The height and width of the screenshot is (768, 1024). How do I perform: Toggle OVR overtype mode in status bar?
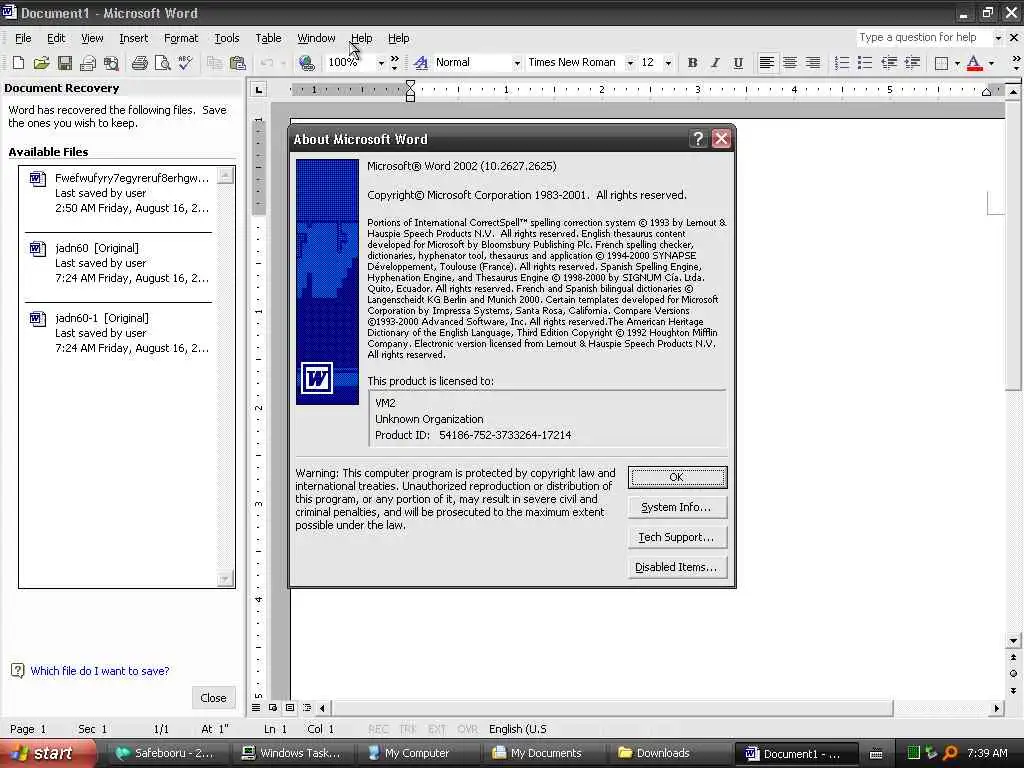tap(467, 729)
